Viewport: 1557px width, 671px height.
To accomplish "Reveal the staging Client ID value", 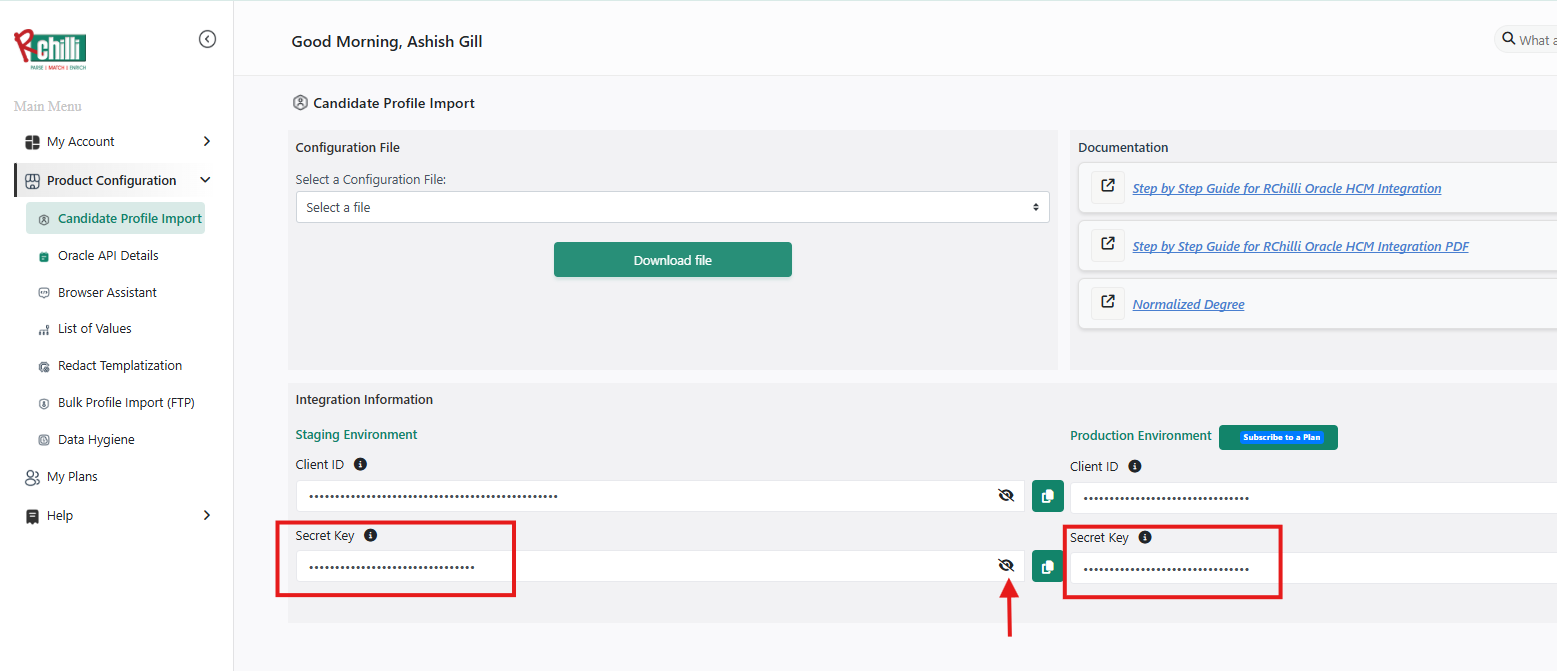I will 1006,496.
